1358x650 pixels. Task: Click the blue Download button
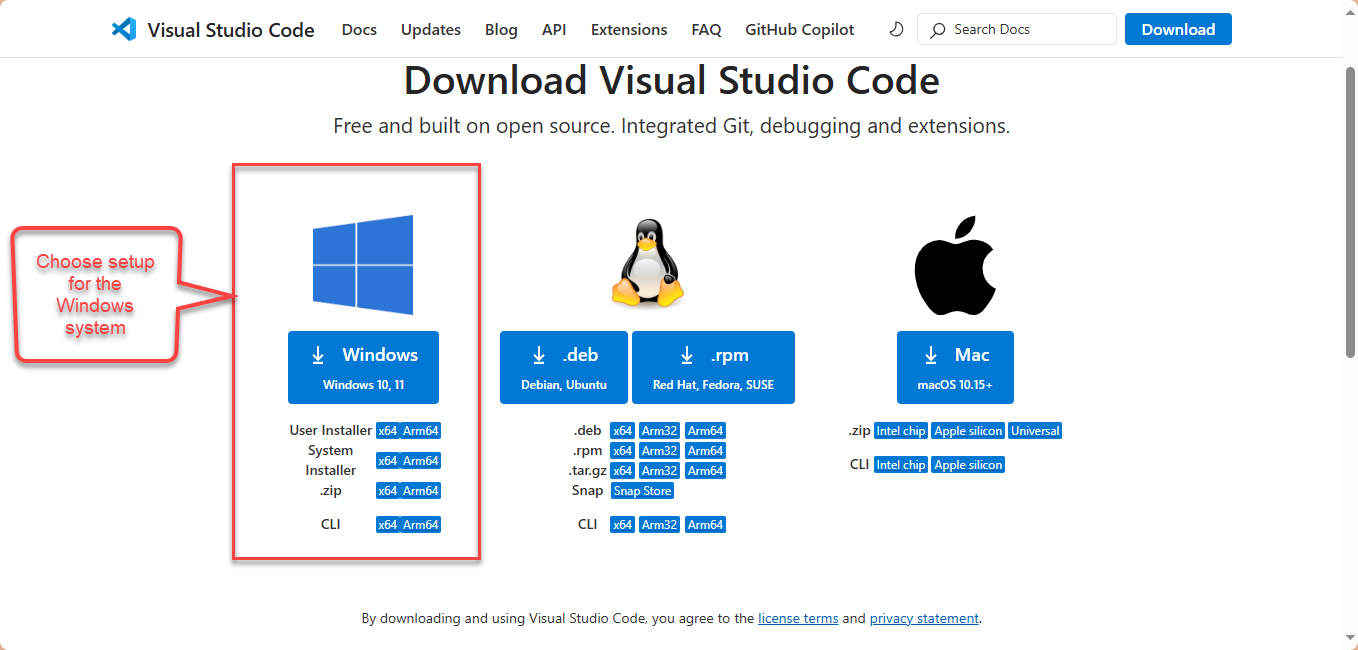(x=1178, y=29)
